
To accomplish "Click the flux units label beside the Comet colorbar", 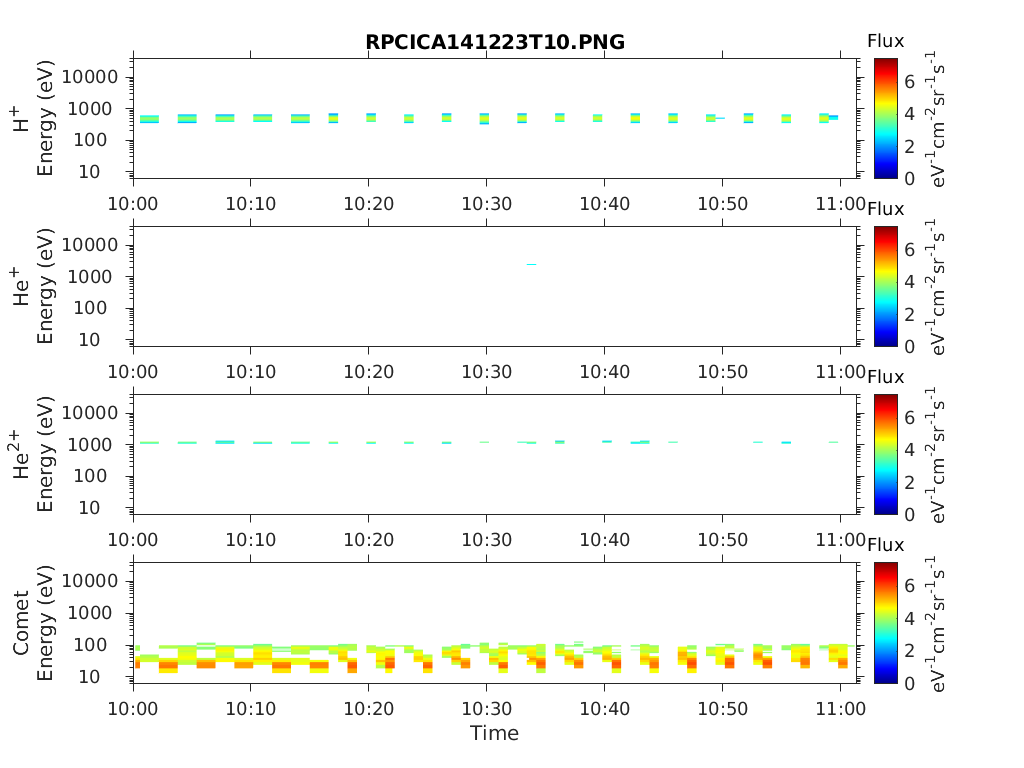I will [x=940, y=622].
